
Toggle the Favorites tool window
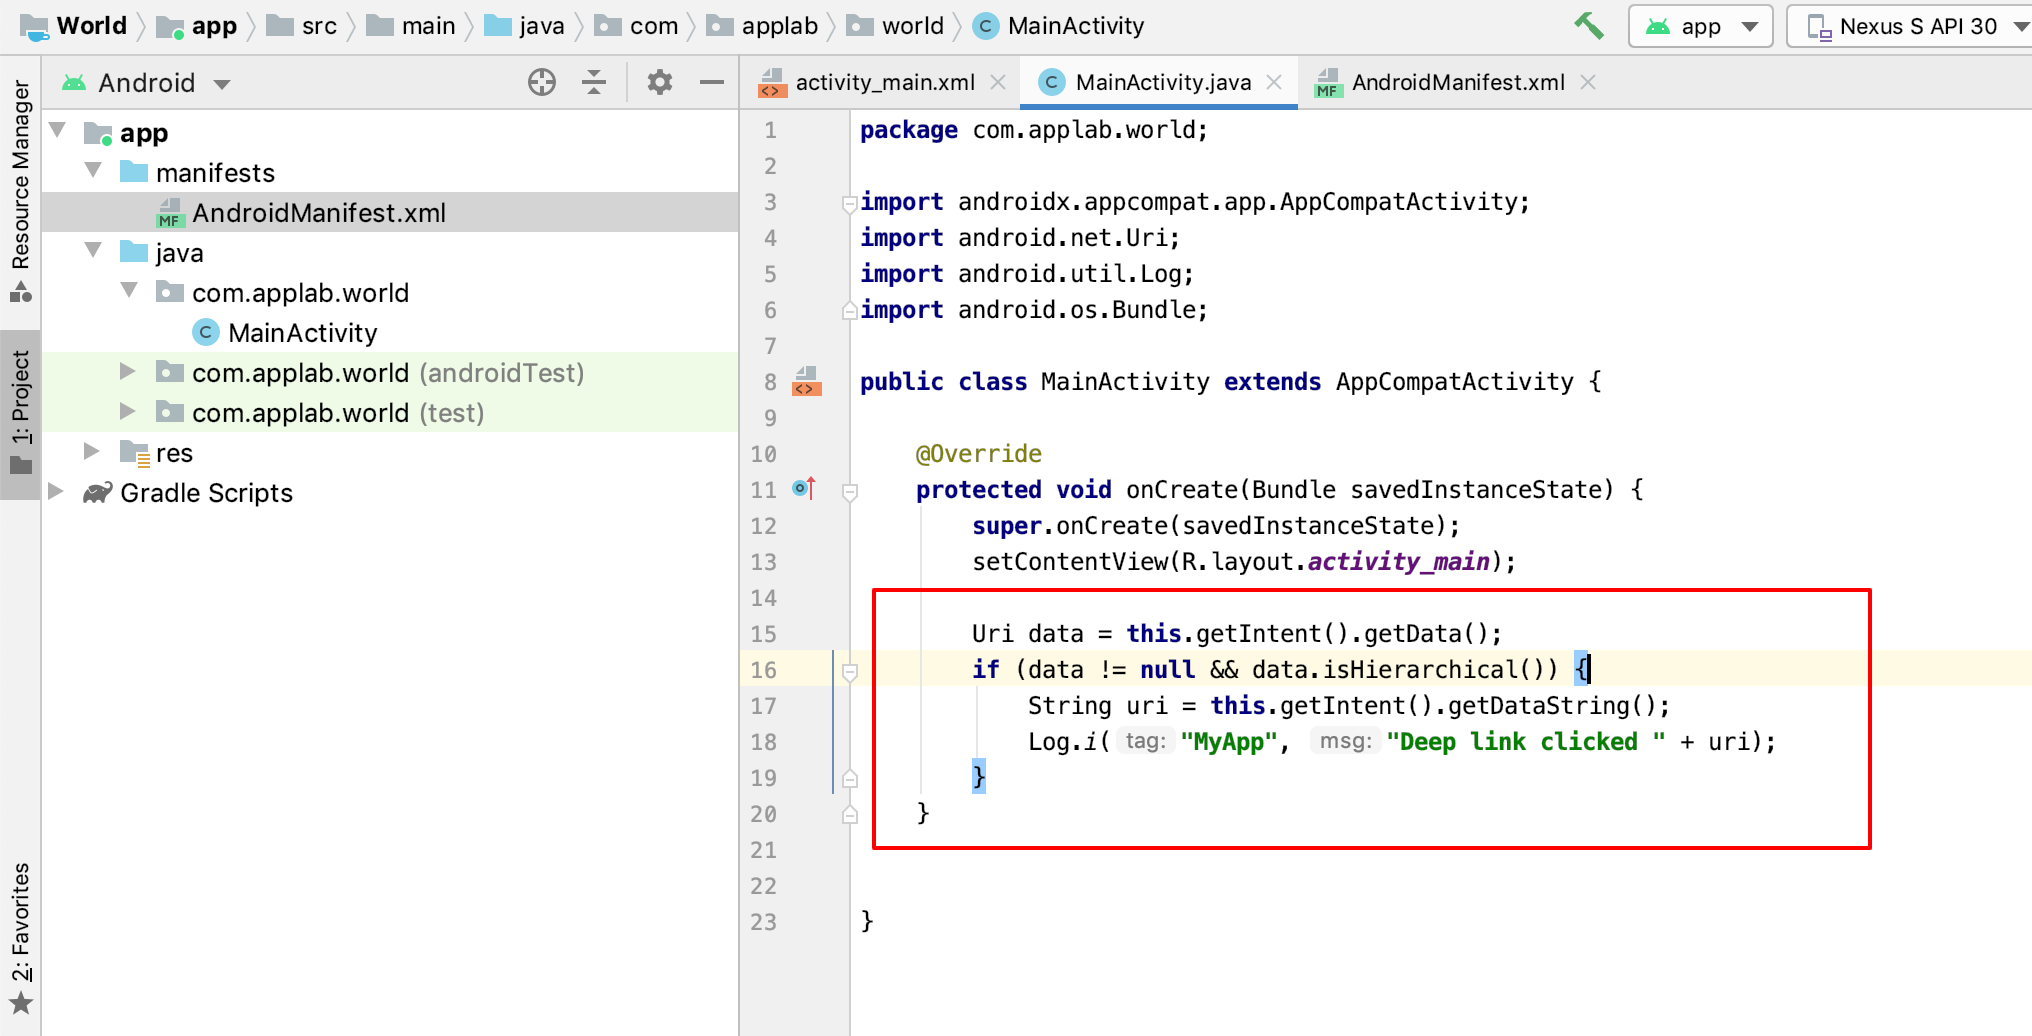(x=20, y=935)
